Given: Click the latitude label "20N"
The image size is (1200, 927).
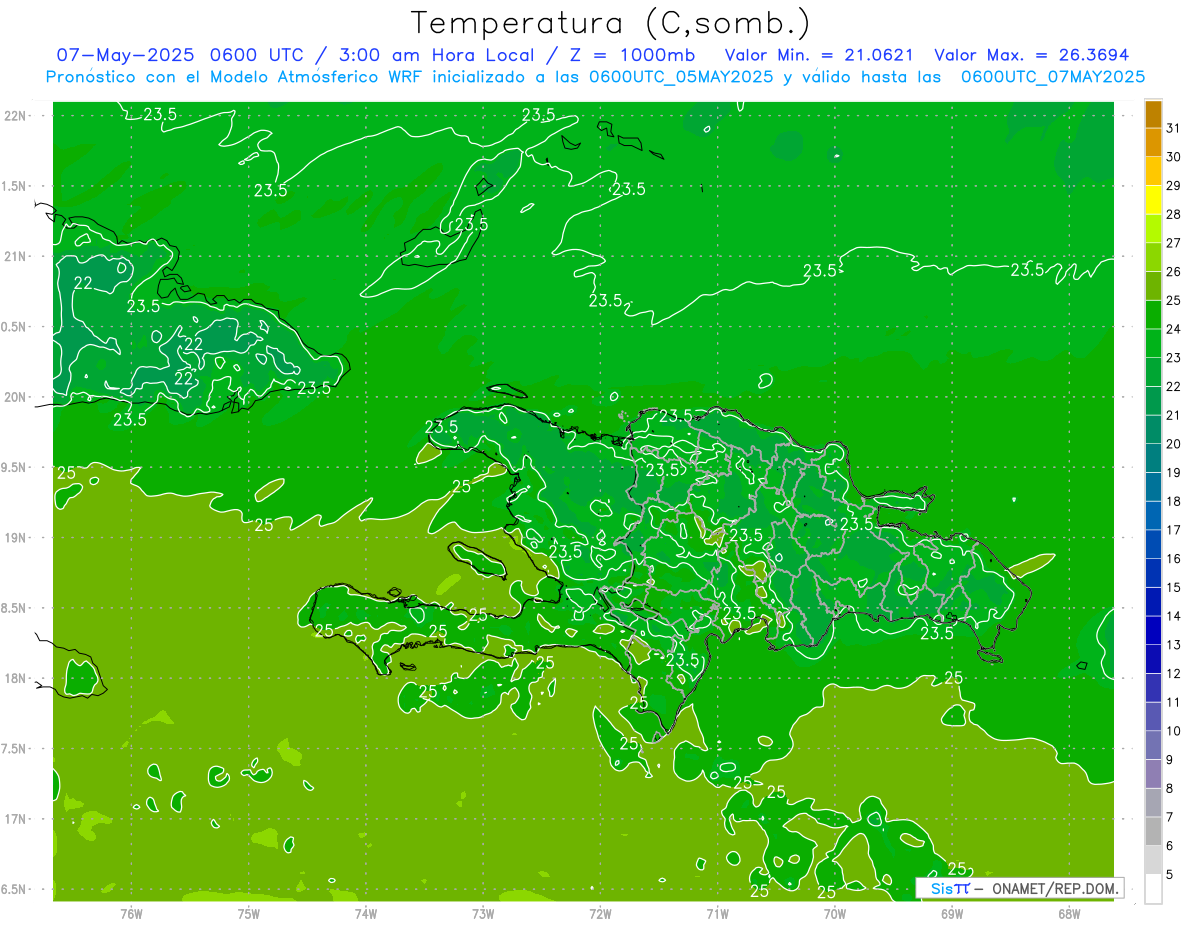Looking at the screenshot, I should coord(14,397).
